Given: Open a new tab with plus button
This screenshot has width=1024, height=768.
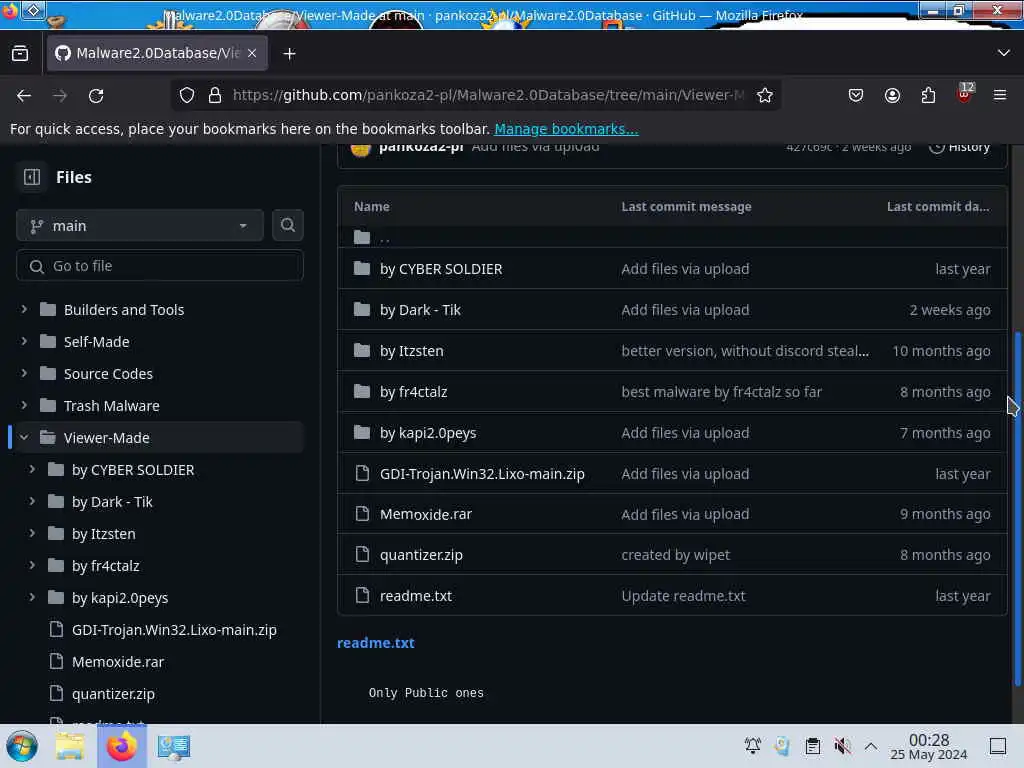Looking at the screenshot, I should (289, 54).
